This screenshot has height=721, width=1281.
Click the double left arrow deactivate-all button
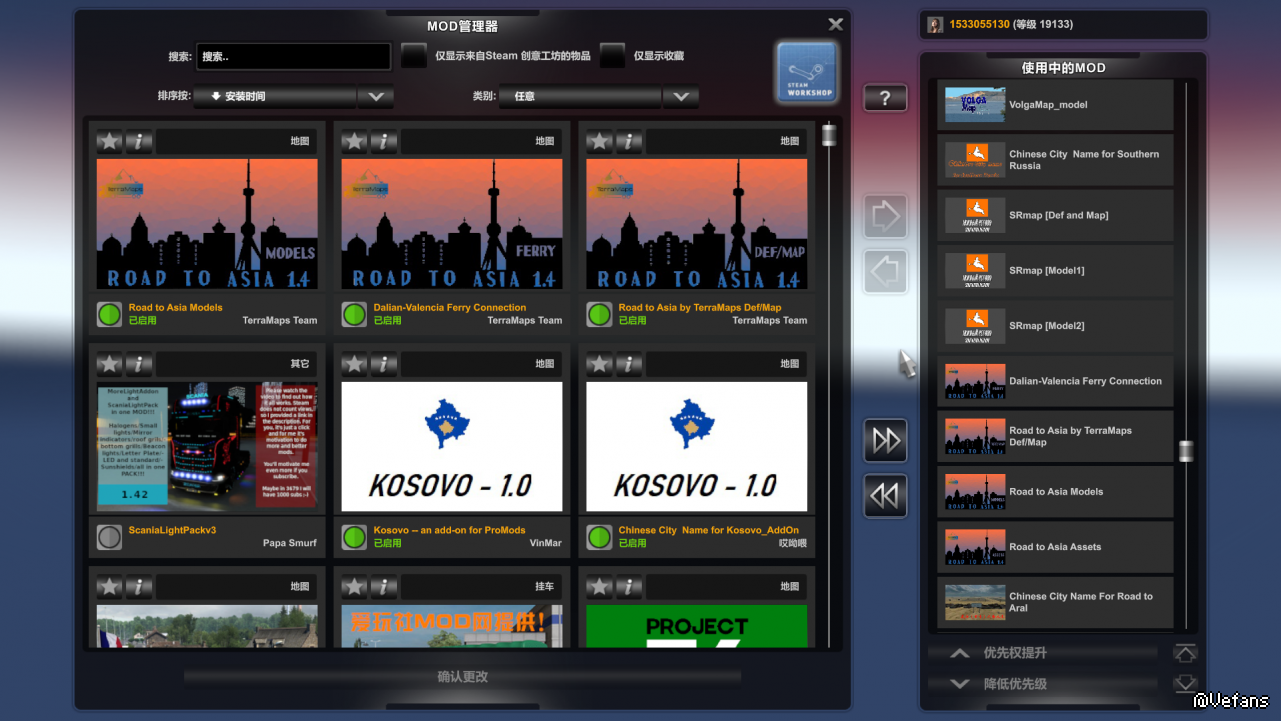click(x=885, y=496)
